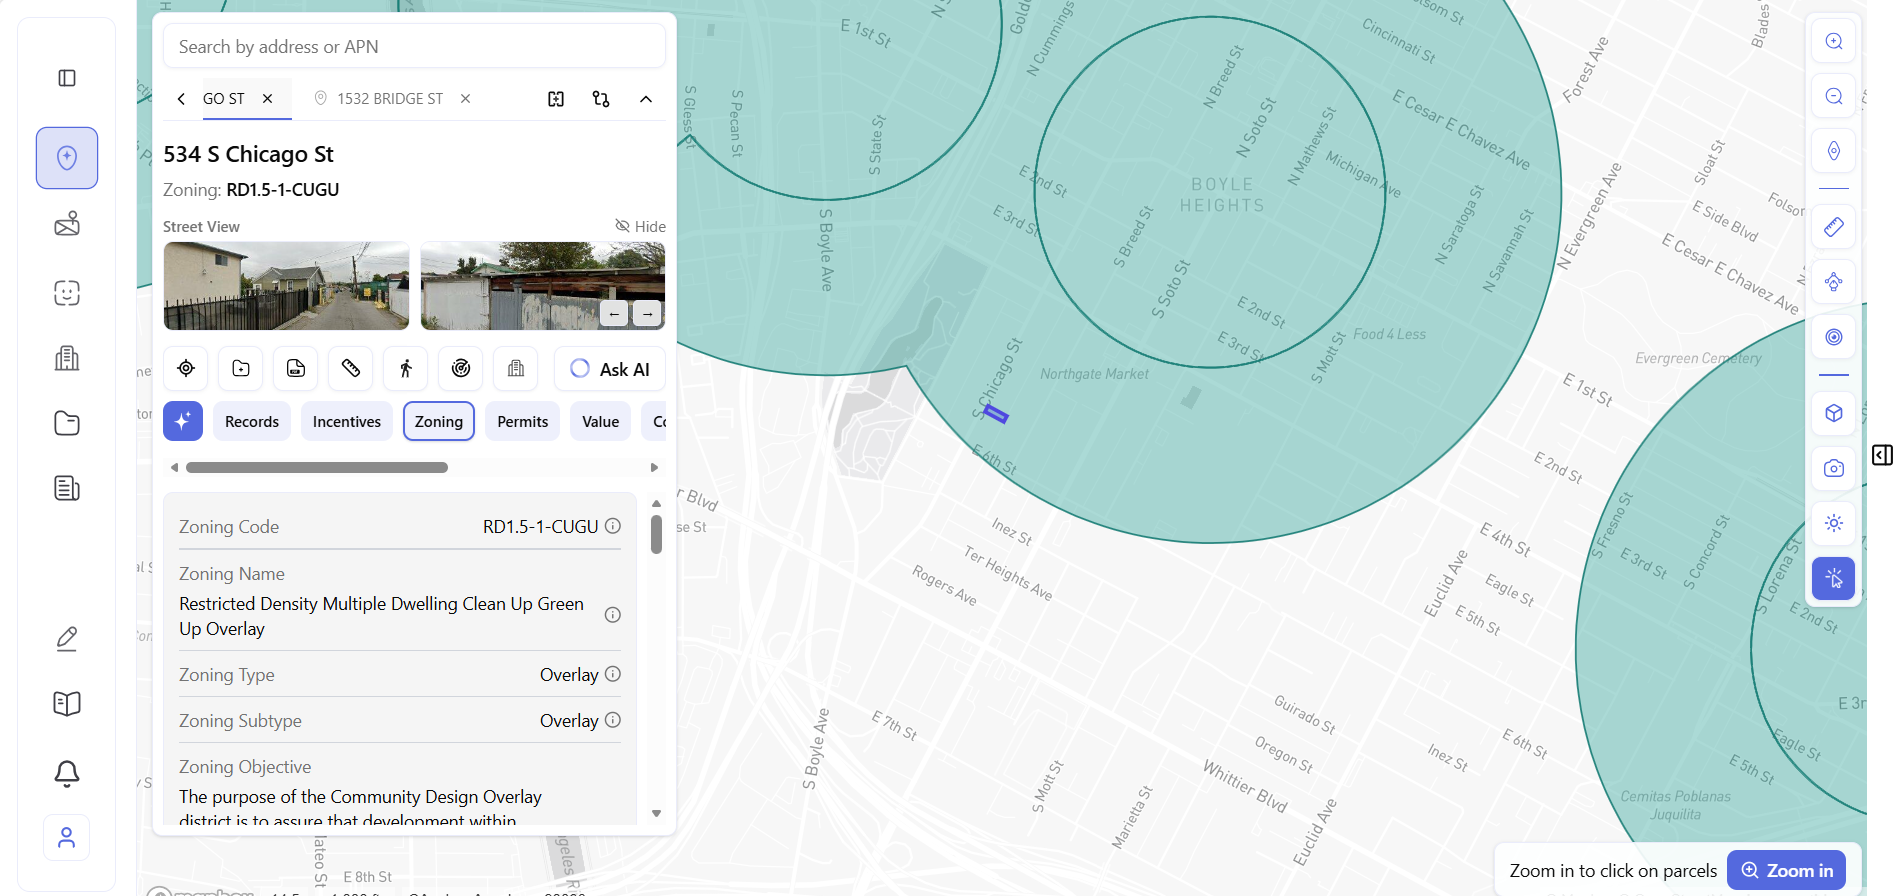Capture map screenshot camera icon
The image size is (1898, 896).
[x=1834, y=468]
